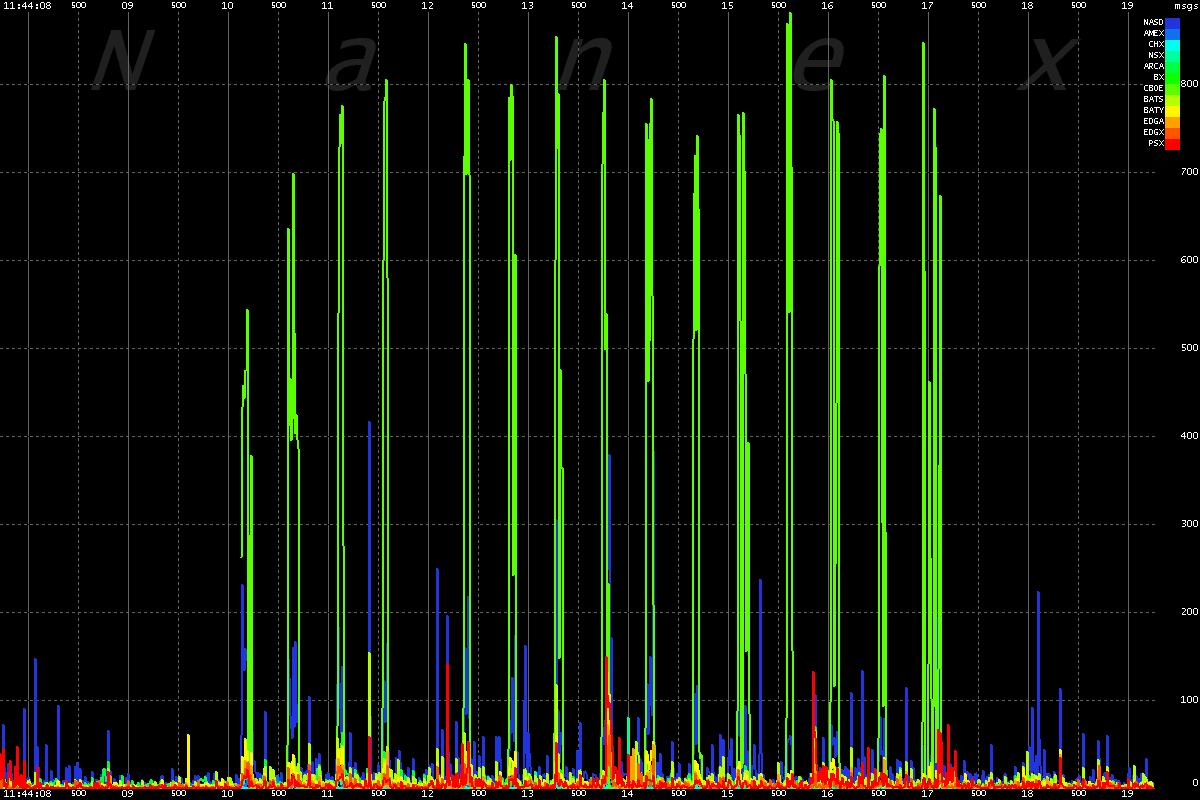Image resolution: width=1200 pixels, height=800 pixels.
Task: Select second label '17' on top axis
Action: [x=927, y=5]
